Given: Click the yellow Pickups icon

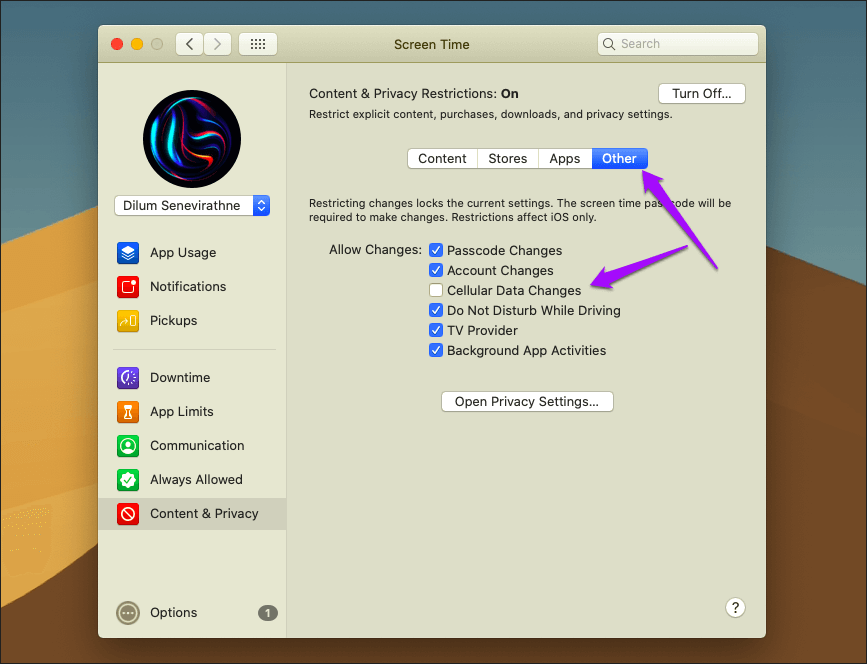Looking at the screenshot, I should pos(128,321).
